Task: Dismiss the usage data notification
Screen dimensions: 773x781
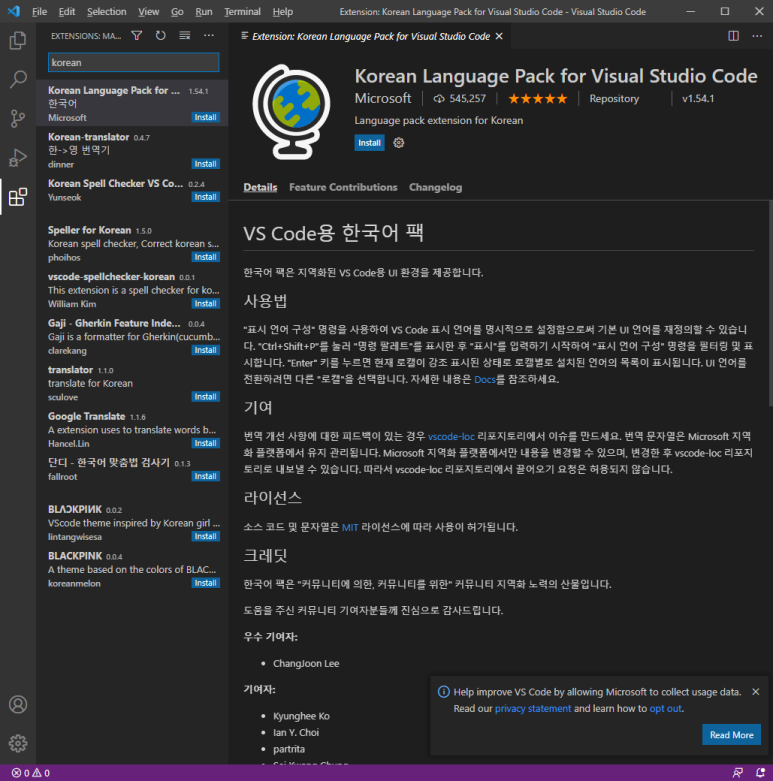Action: click(x=756, y=692)
